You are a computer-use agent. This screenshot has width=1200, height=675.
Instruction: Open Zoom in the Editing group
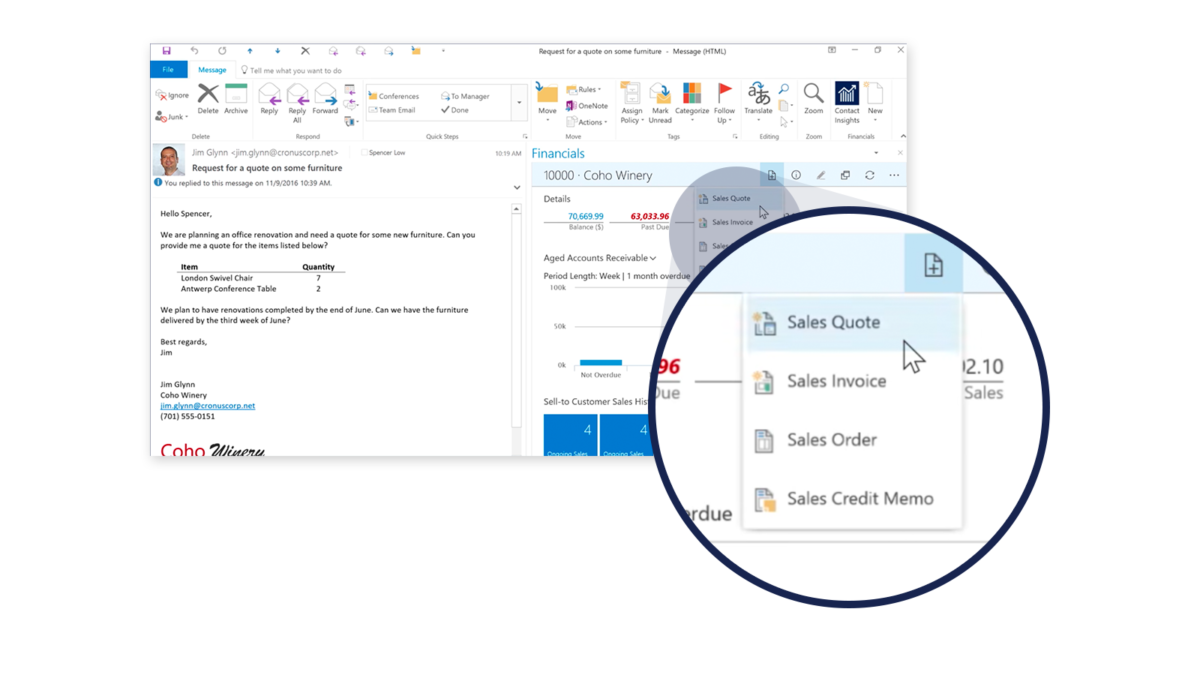pos(812,98)
